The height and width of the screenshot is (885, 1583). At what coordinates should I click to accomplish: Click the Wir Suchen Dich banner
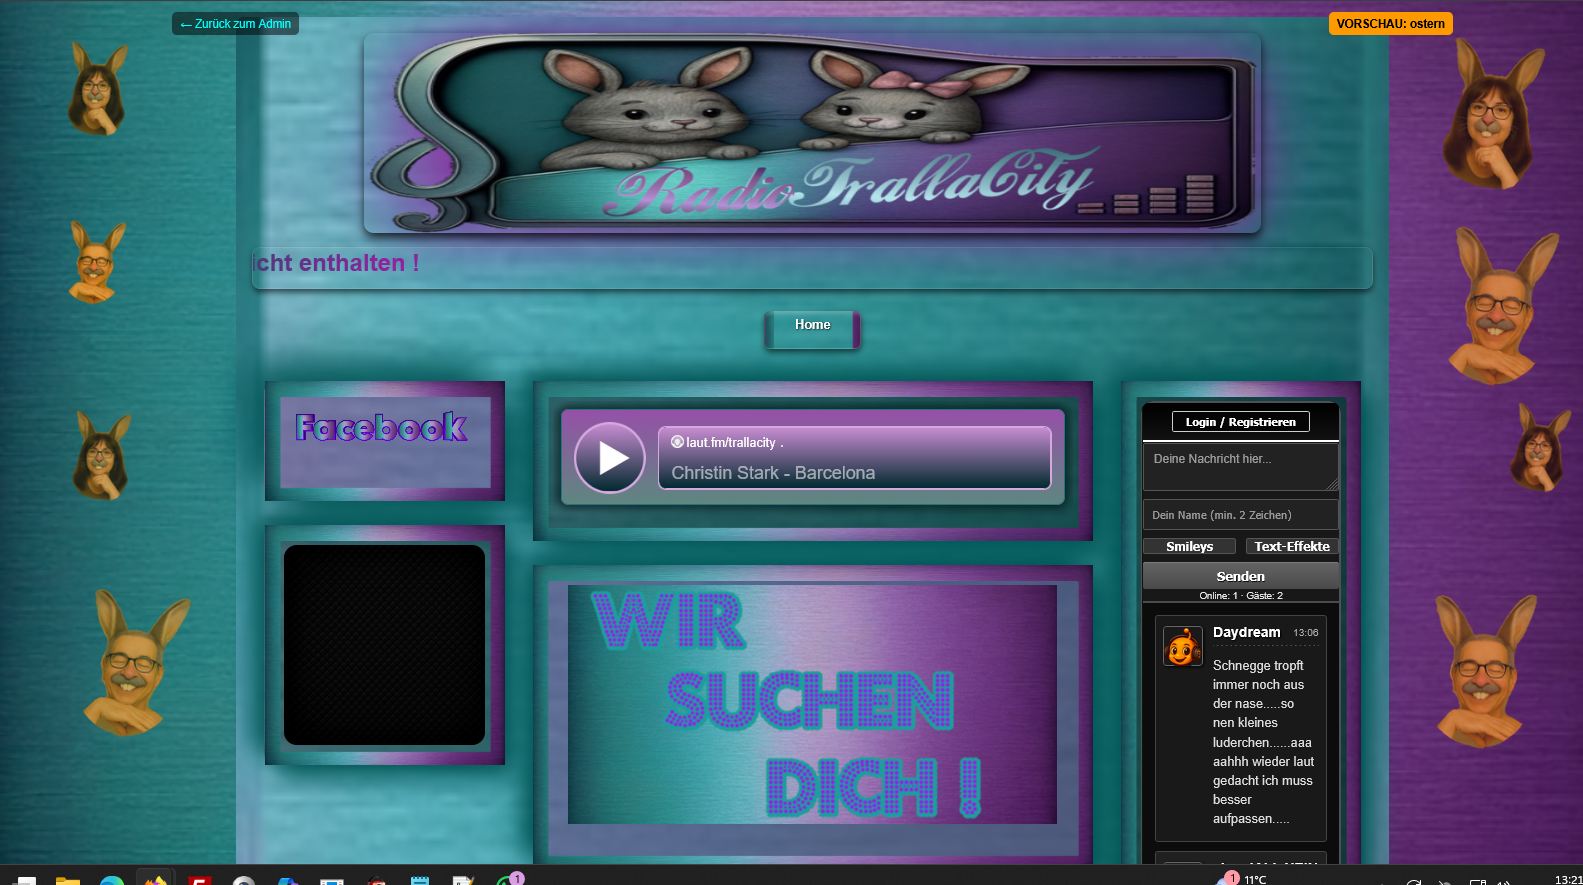812,704
